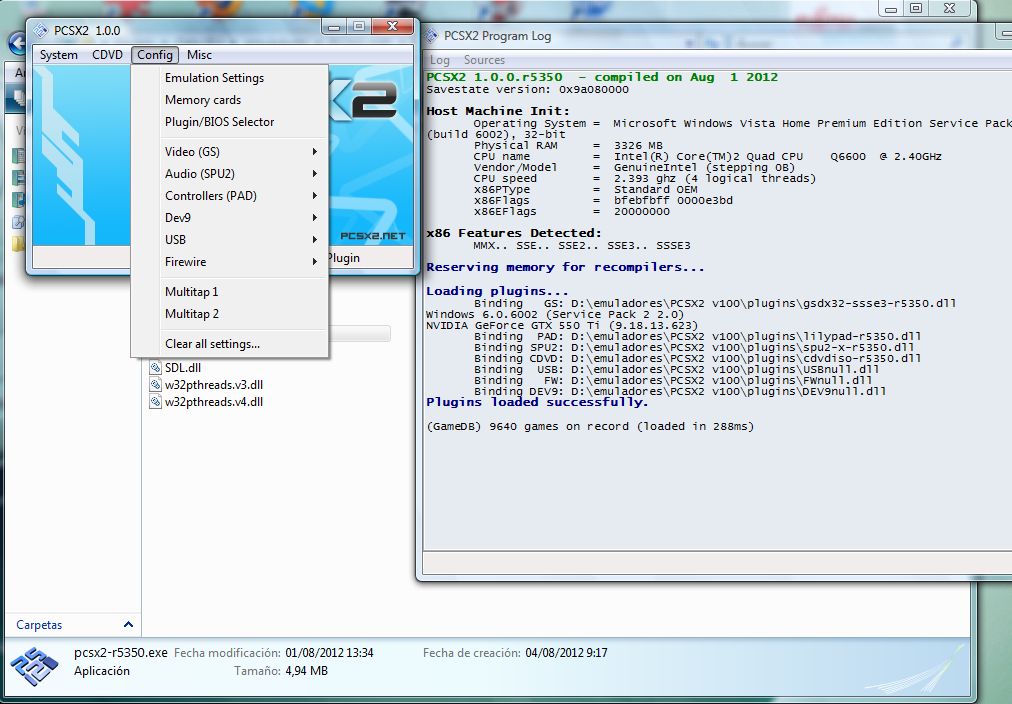Open the Misc menu
The image size is (1012, 704).
click(199, 55)
